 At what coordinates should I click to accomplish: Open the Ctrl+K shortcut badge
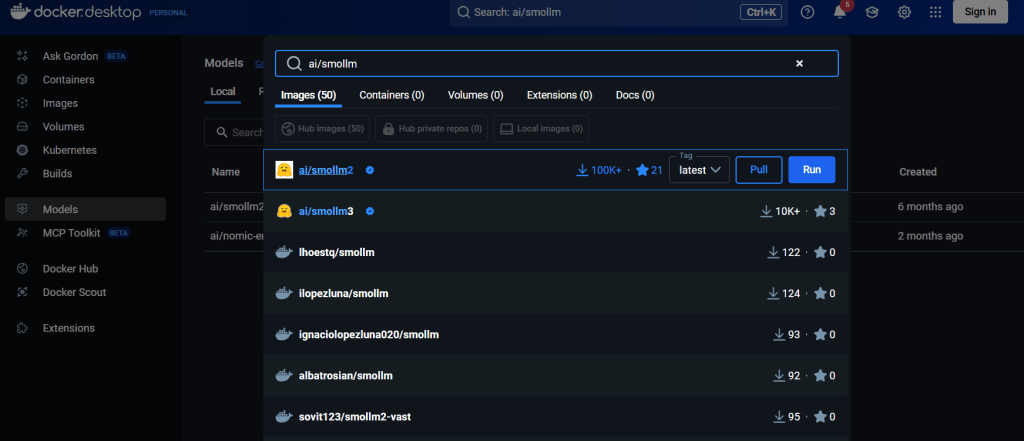pyautogui.click(x=761, y=12)
